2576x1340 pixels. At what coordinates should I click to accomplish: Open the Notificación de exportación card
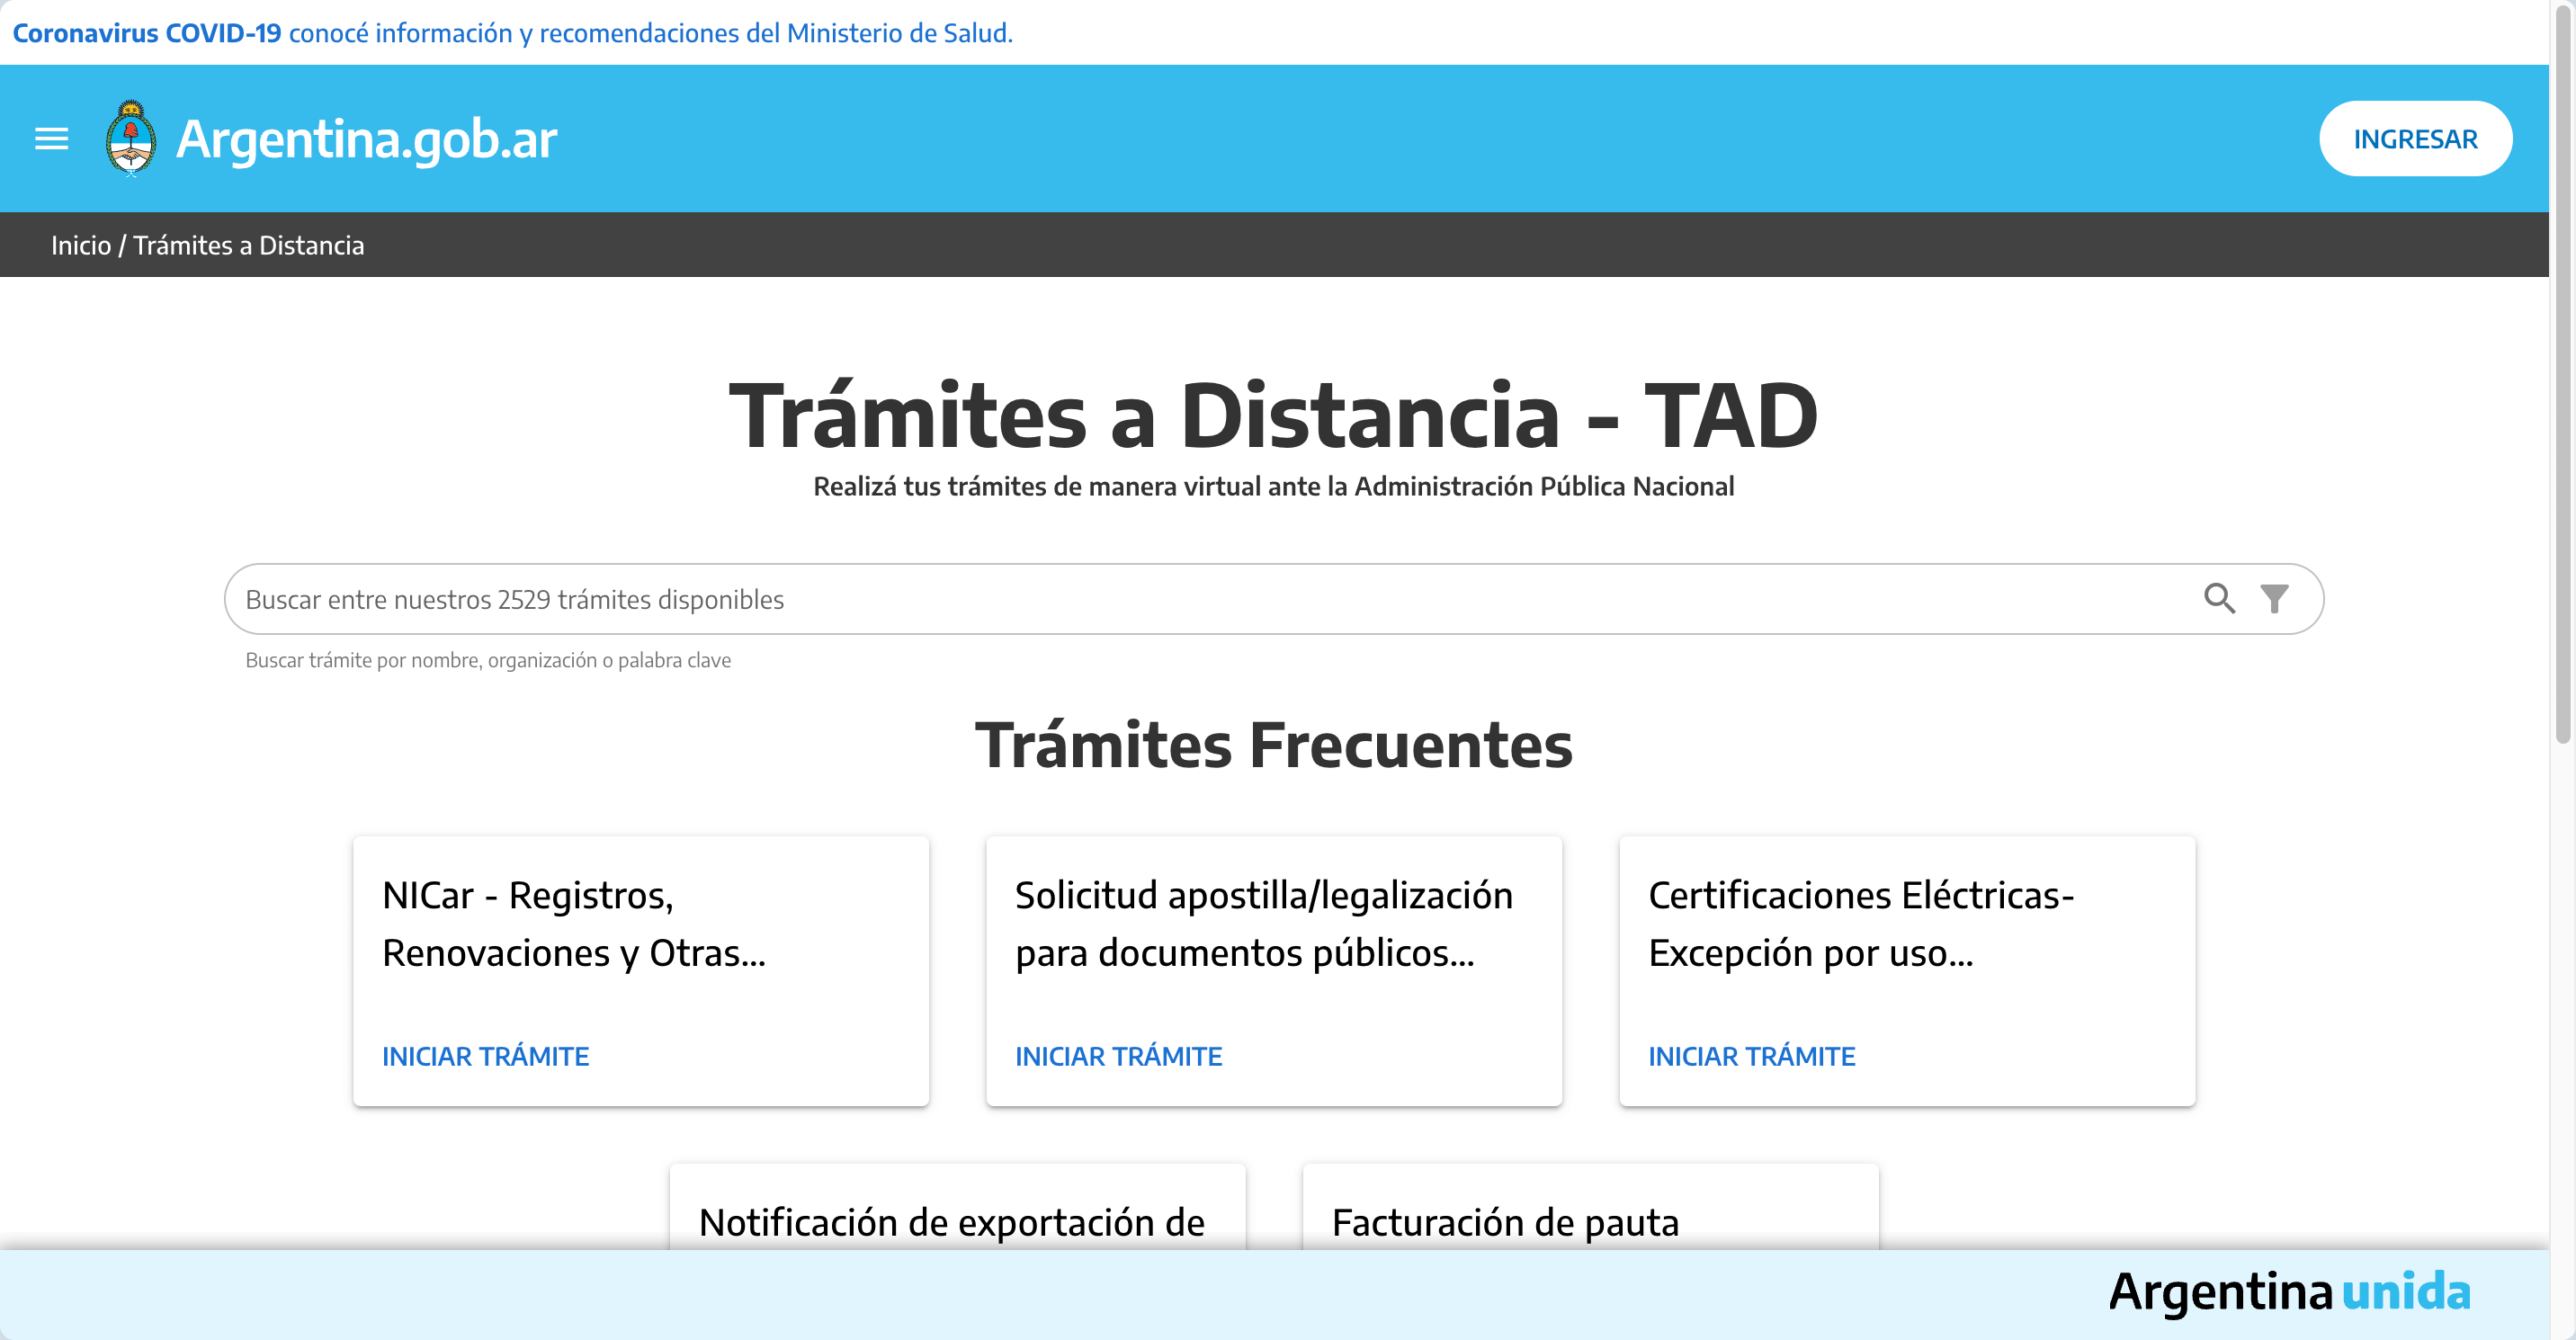(958, 1207)
